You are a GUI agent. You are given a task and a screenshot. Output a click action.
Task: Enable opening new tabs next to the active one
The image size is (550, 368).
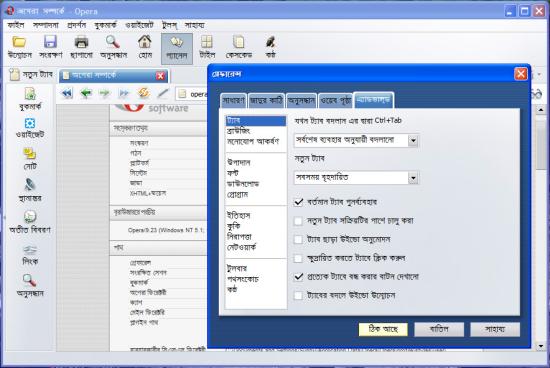tap(299, 221)
